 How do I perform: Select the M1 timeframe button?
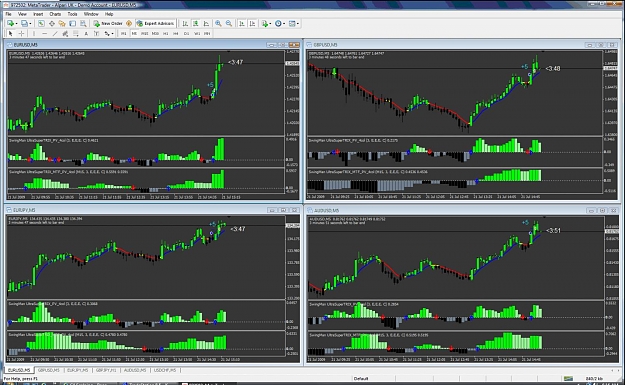coord(124,33)
